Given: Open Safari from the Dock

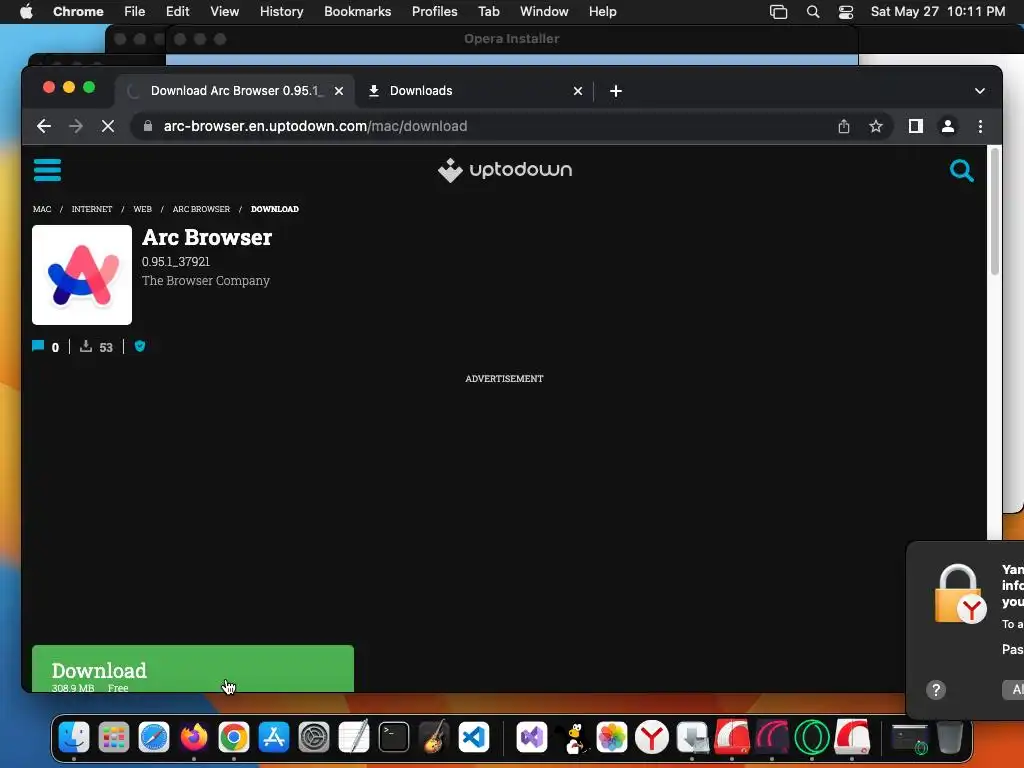Looking at the screenshot, I should (x=153, y=737).
